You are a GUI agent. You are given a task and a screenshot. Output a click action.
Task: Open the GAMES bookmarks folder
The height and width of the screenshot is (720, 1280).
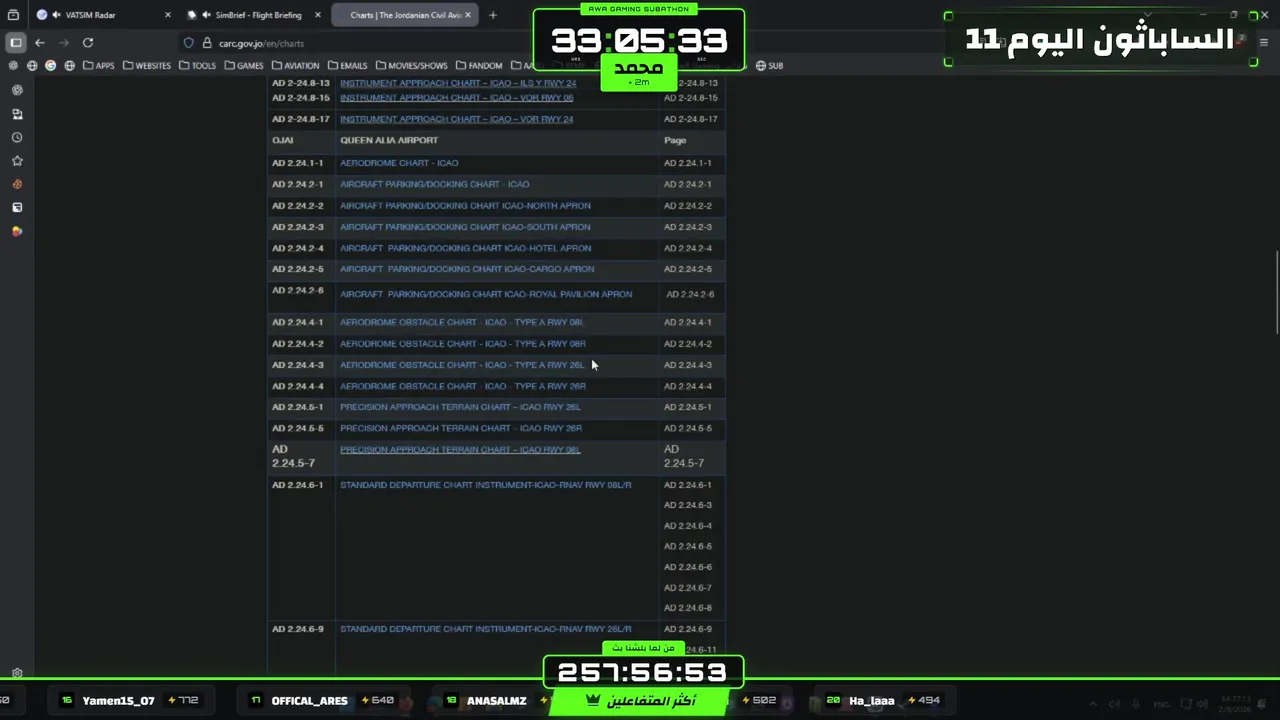point(244,66)
